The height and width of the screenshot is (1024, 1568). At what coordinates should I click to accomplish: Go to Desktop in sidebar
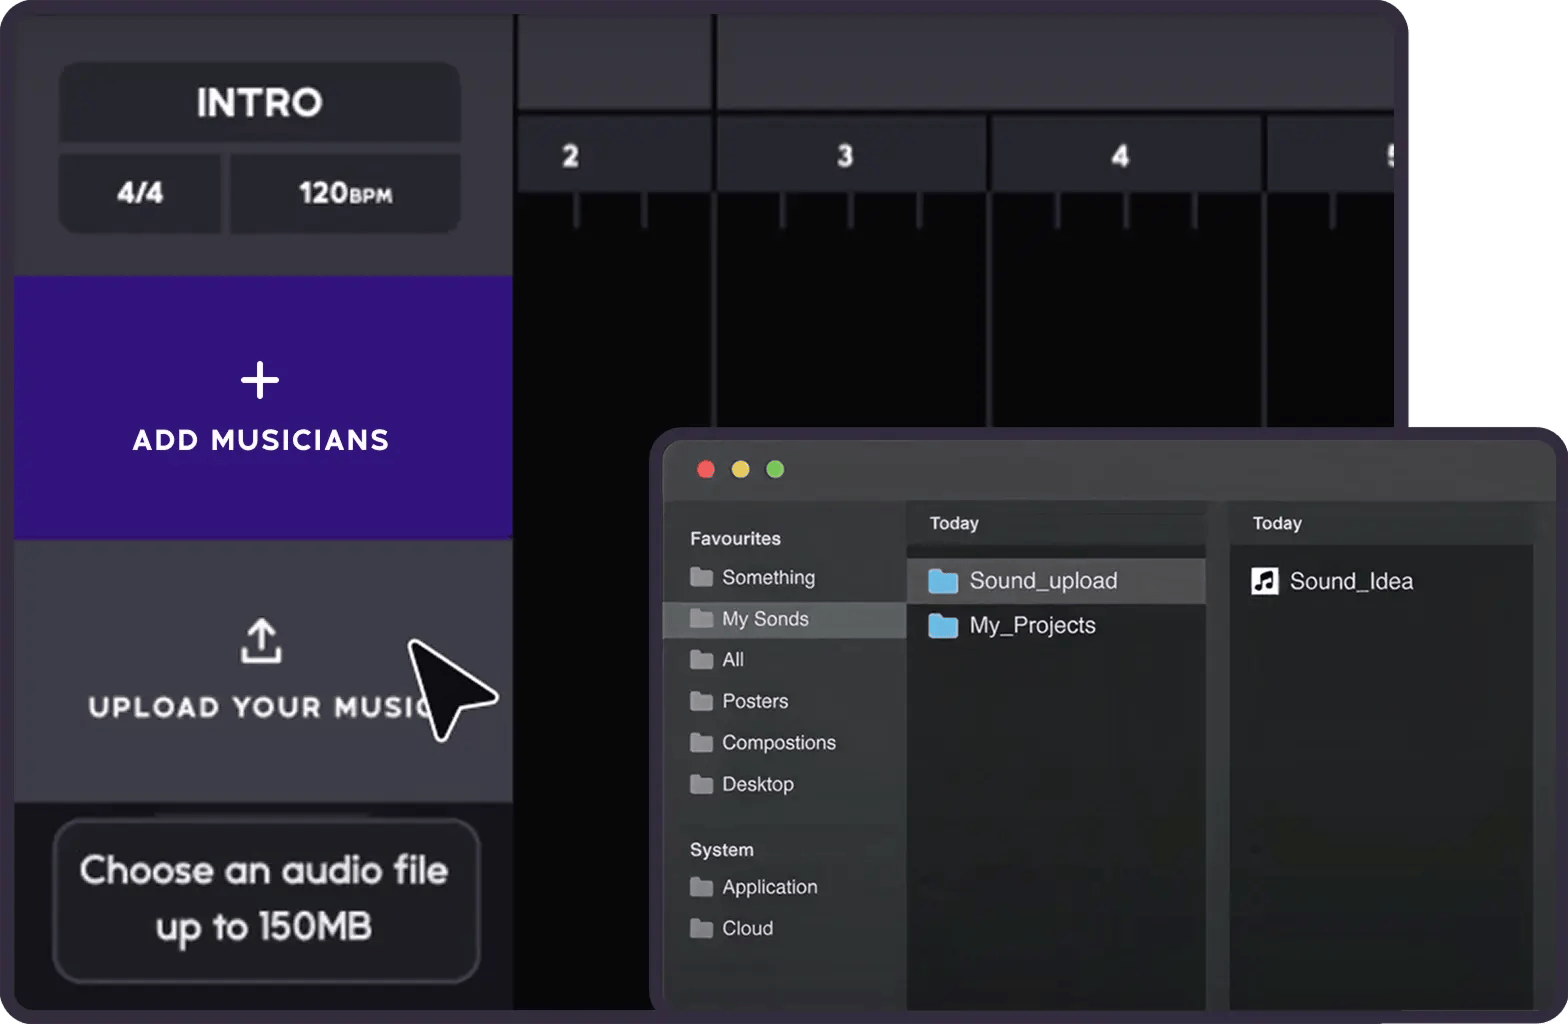757,785
